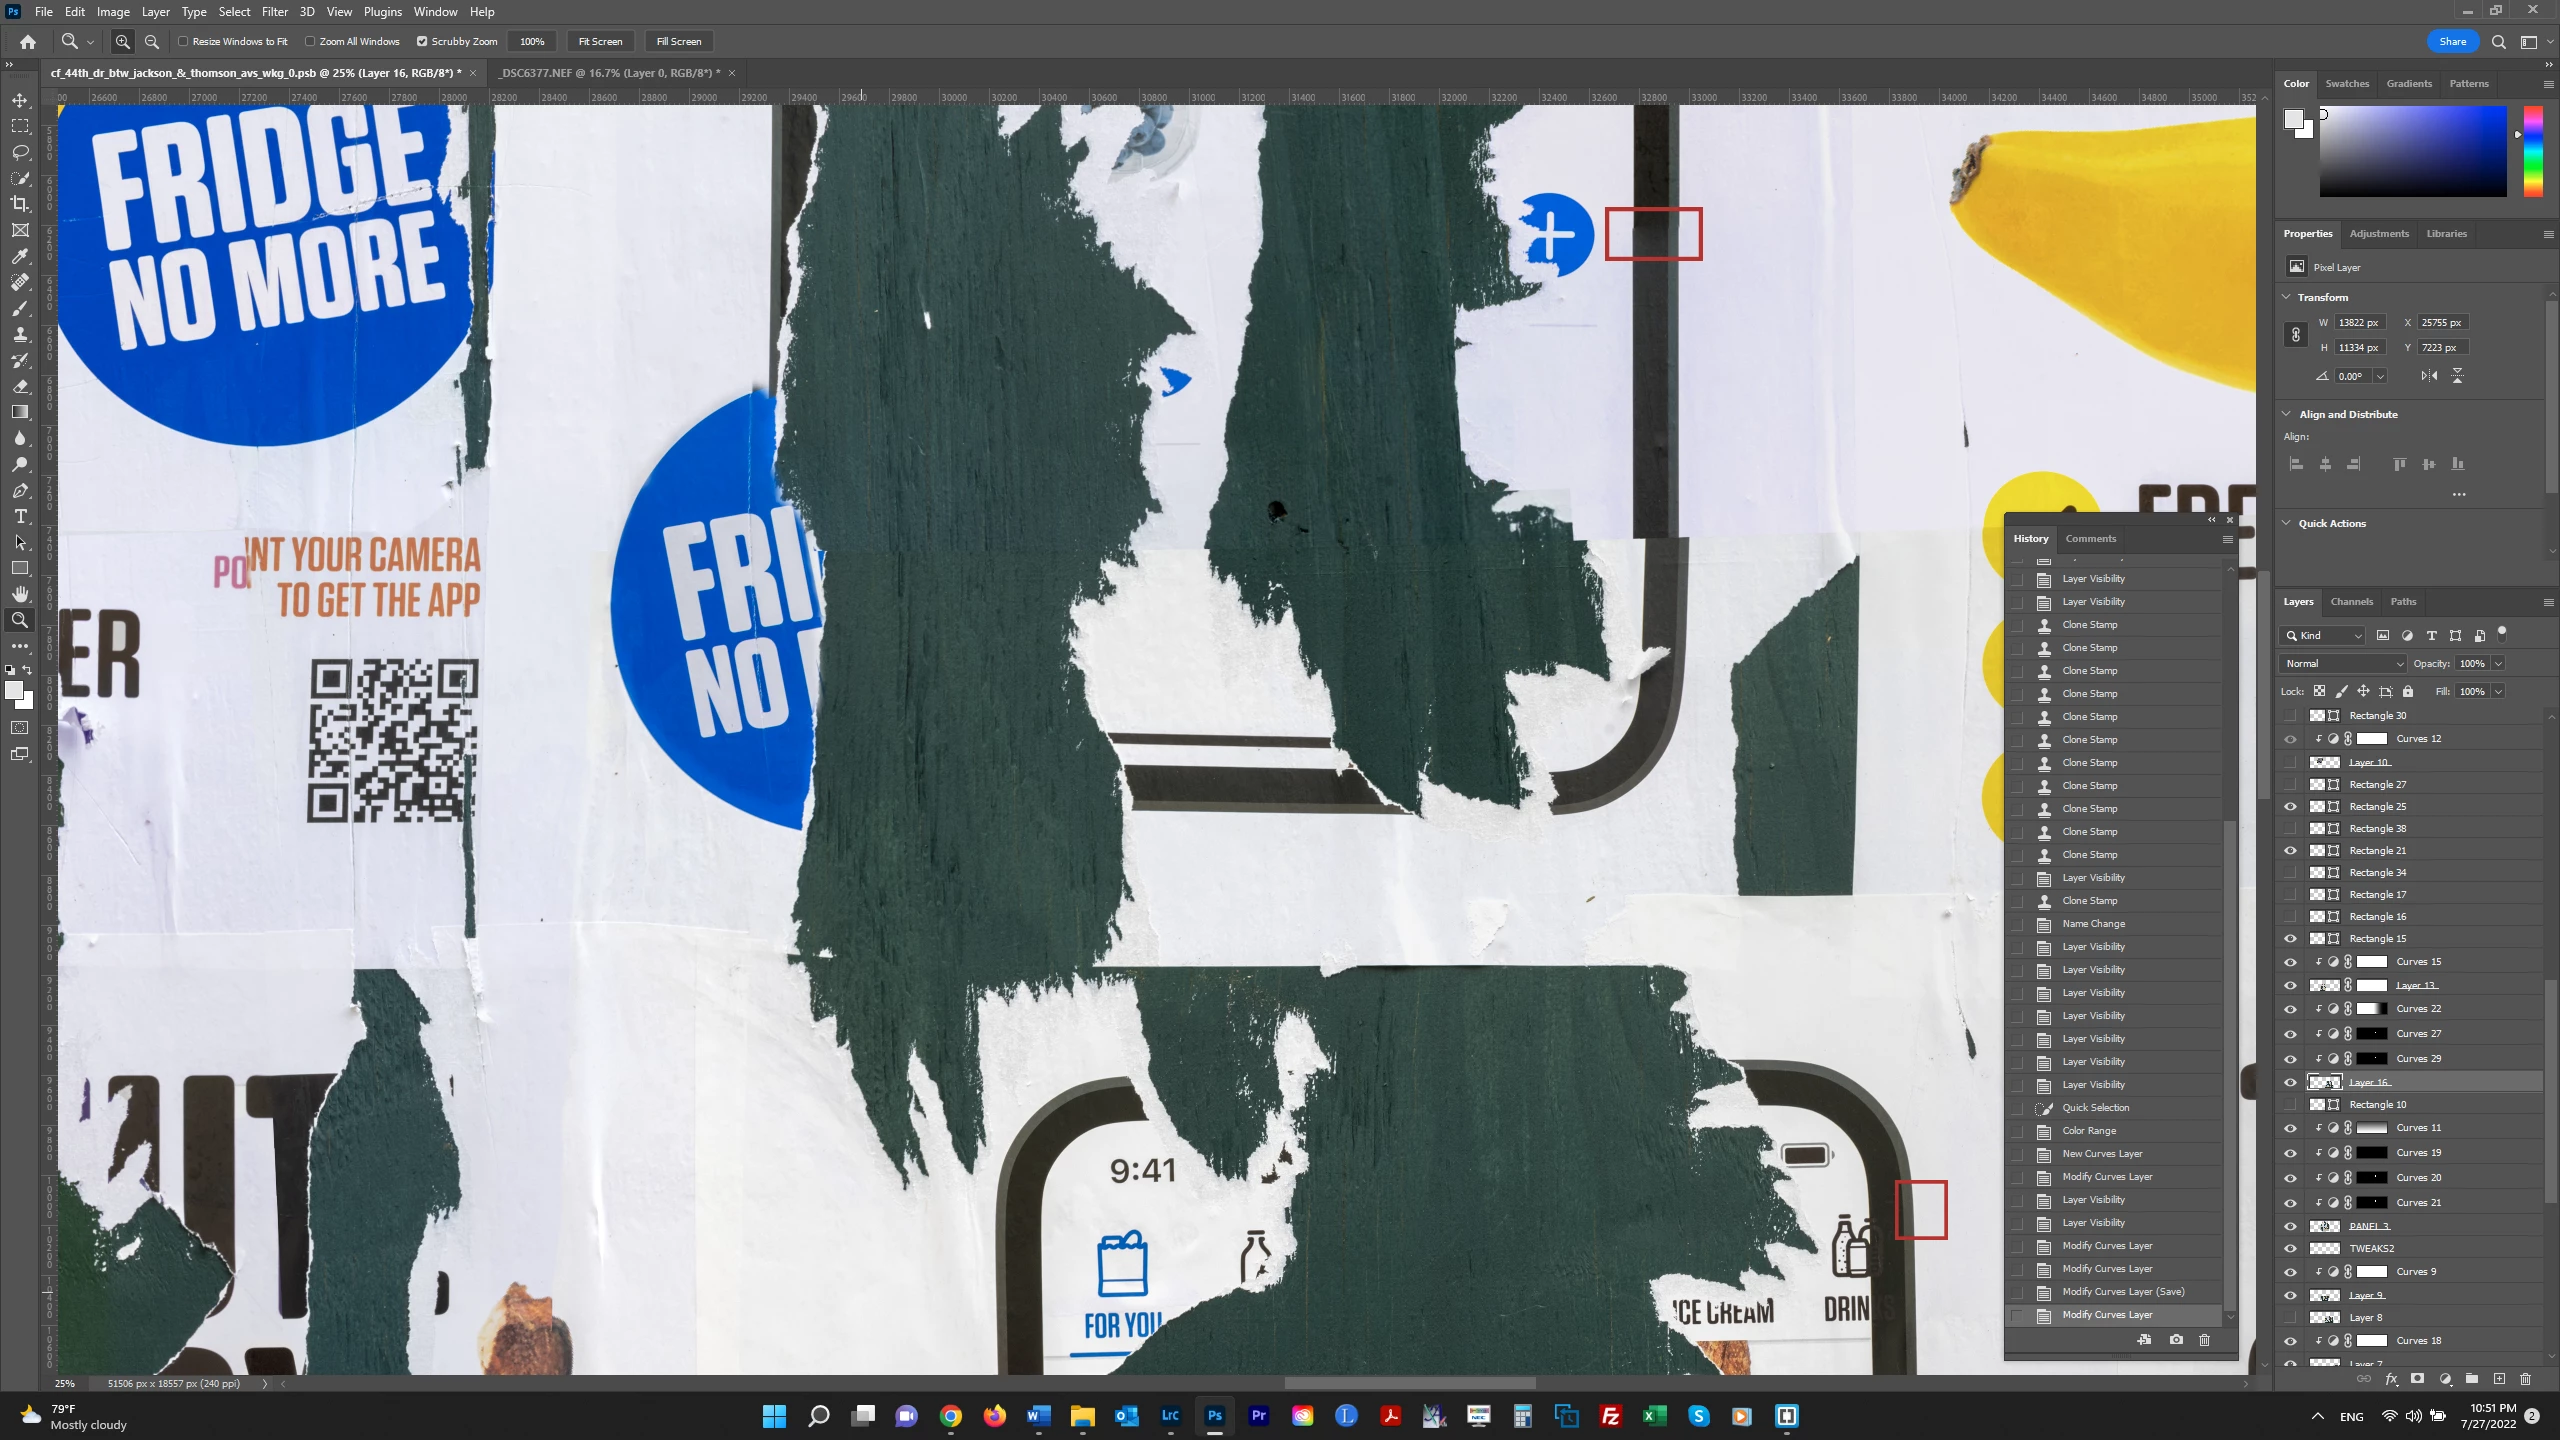
Task: Open the Filter menu
Action: 274,12
